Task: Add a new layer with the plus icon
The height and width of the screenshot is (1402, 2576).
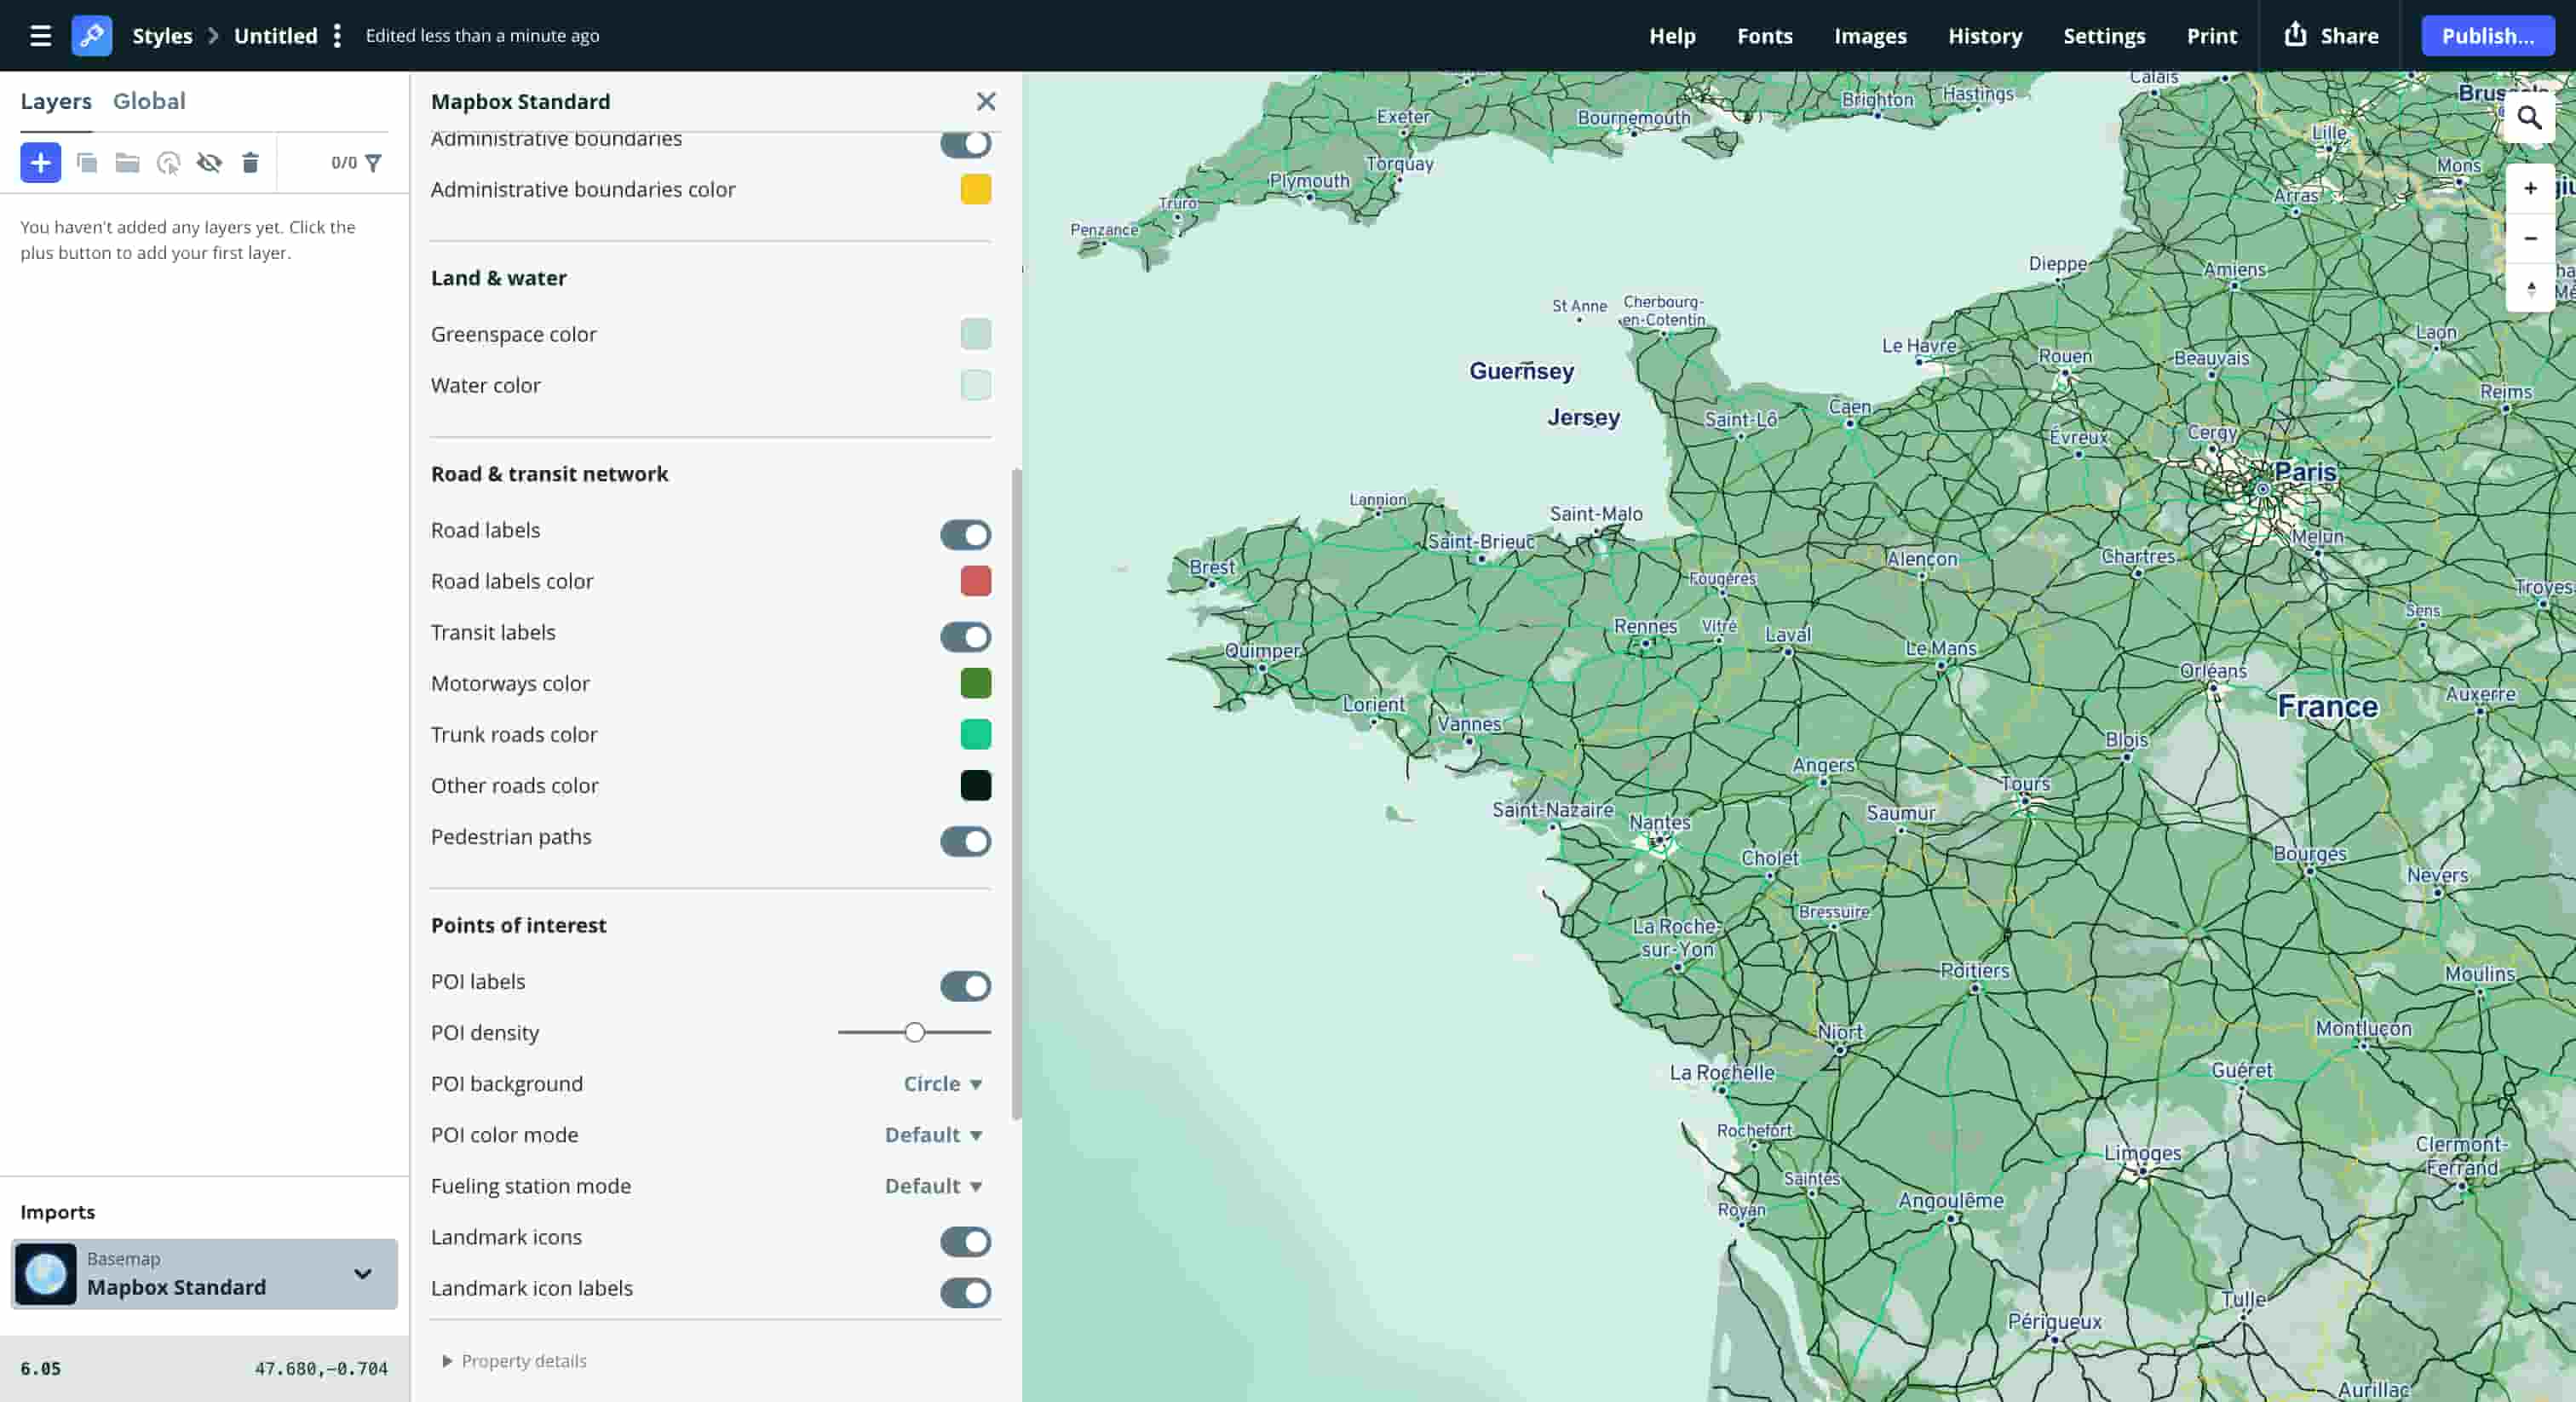Action: coord(40,162)
